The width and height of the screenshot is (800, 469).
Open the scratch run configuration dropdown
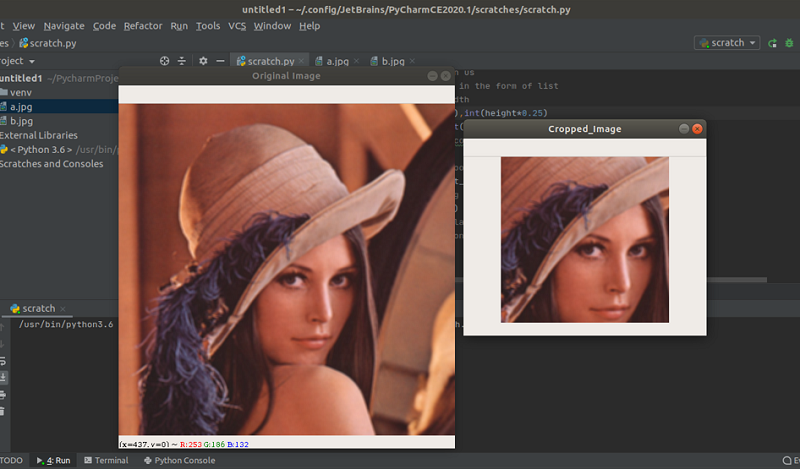pyautogui.click(x=727, y=43)
